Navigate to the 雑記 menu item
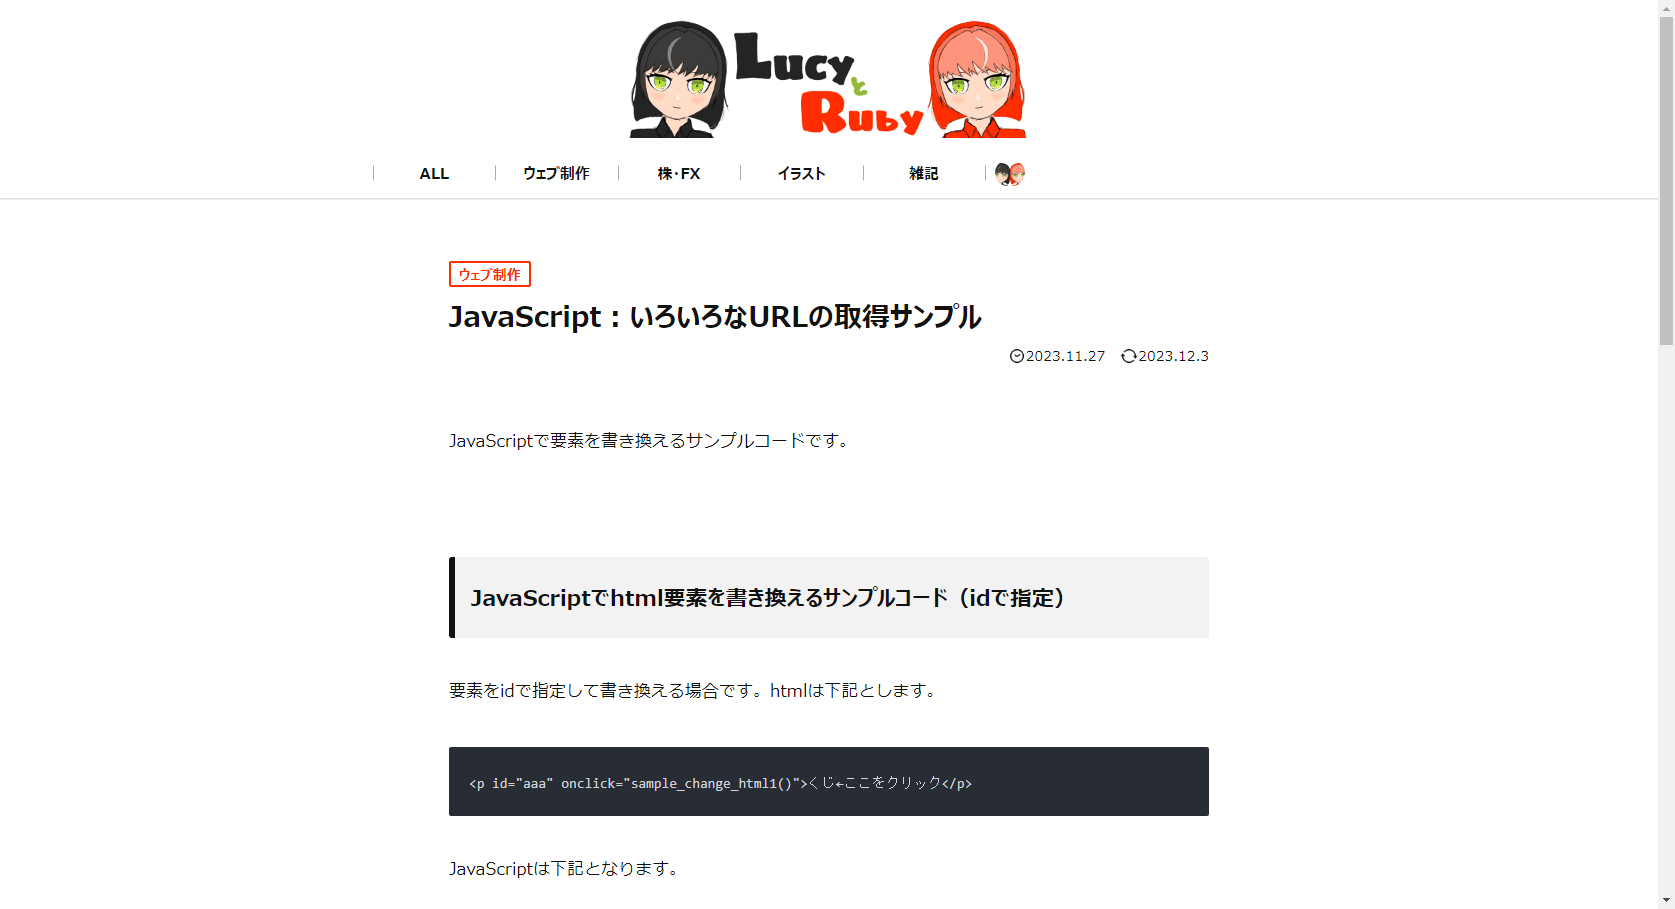The height and width of the screenshot is (909, 1675). pos(923,174)
